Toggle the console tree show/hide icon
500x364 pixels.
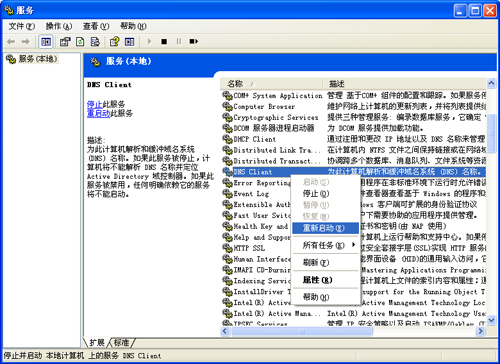coord(46,42)
